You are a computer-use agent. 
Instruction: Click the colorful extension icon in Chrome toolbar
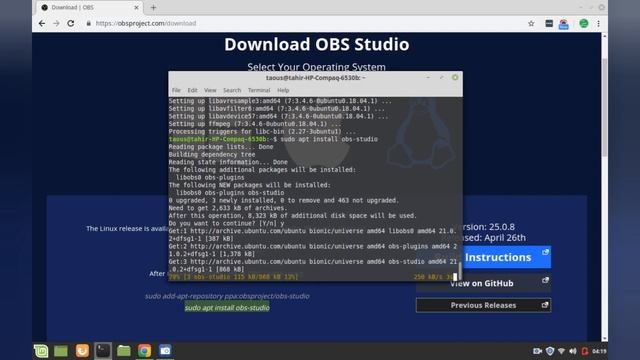tap(564, 24)
